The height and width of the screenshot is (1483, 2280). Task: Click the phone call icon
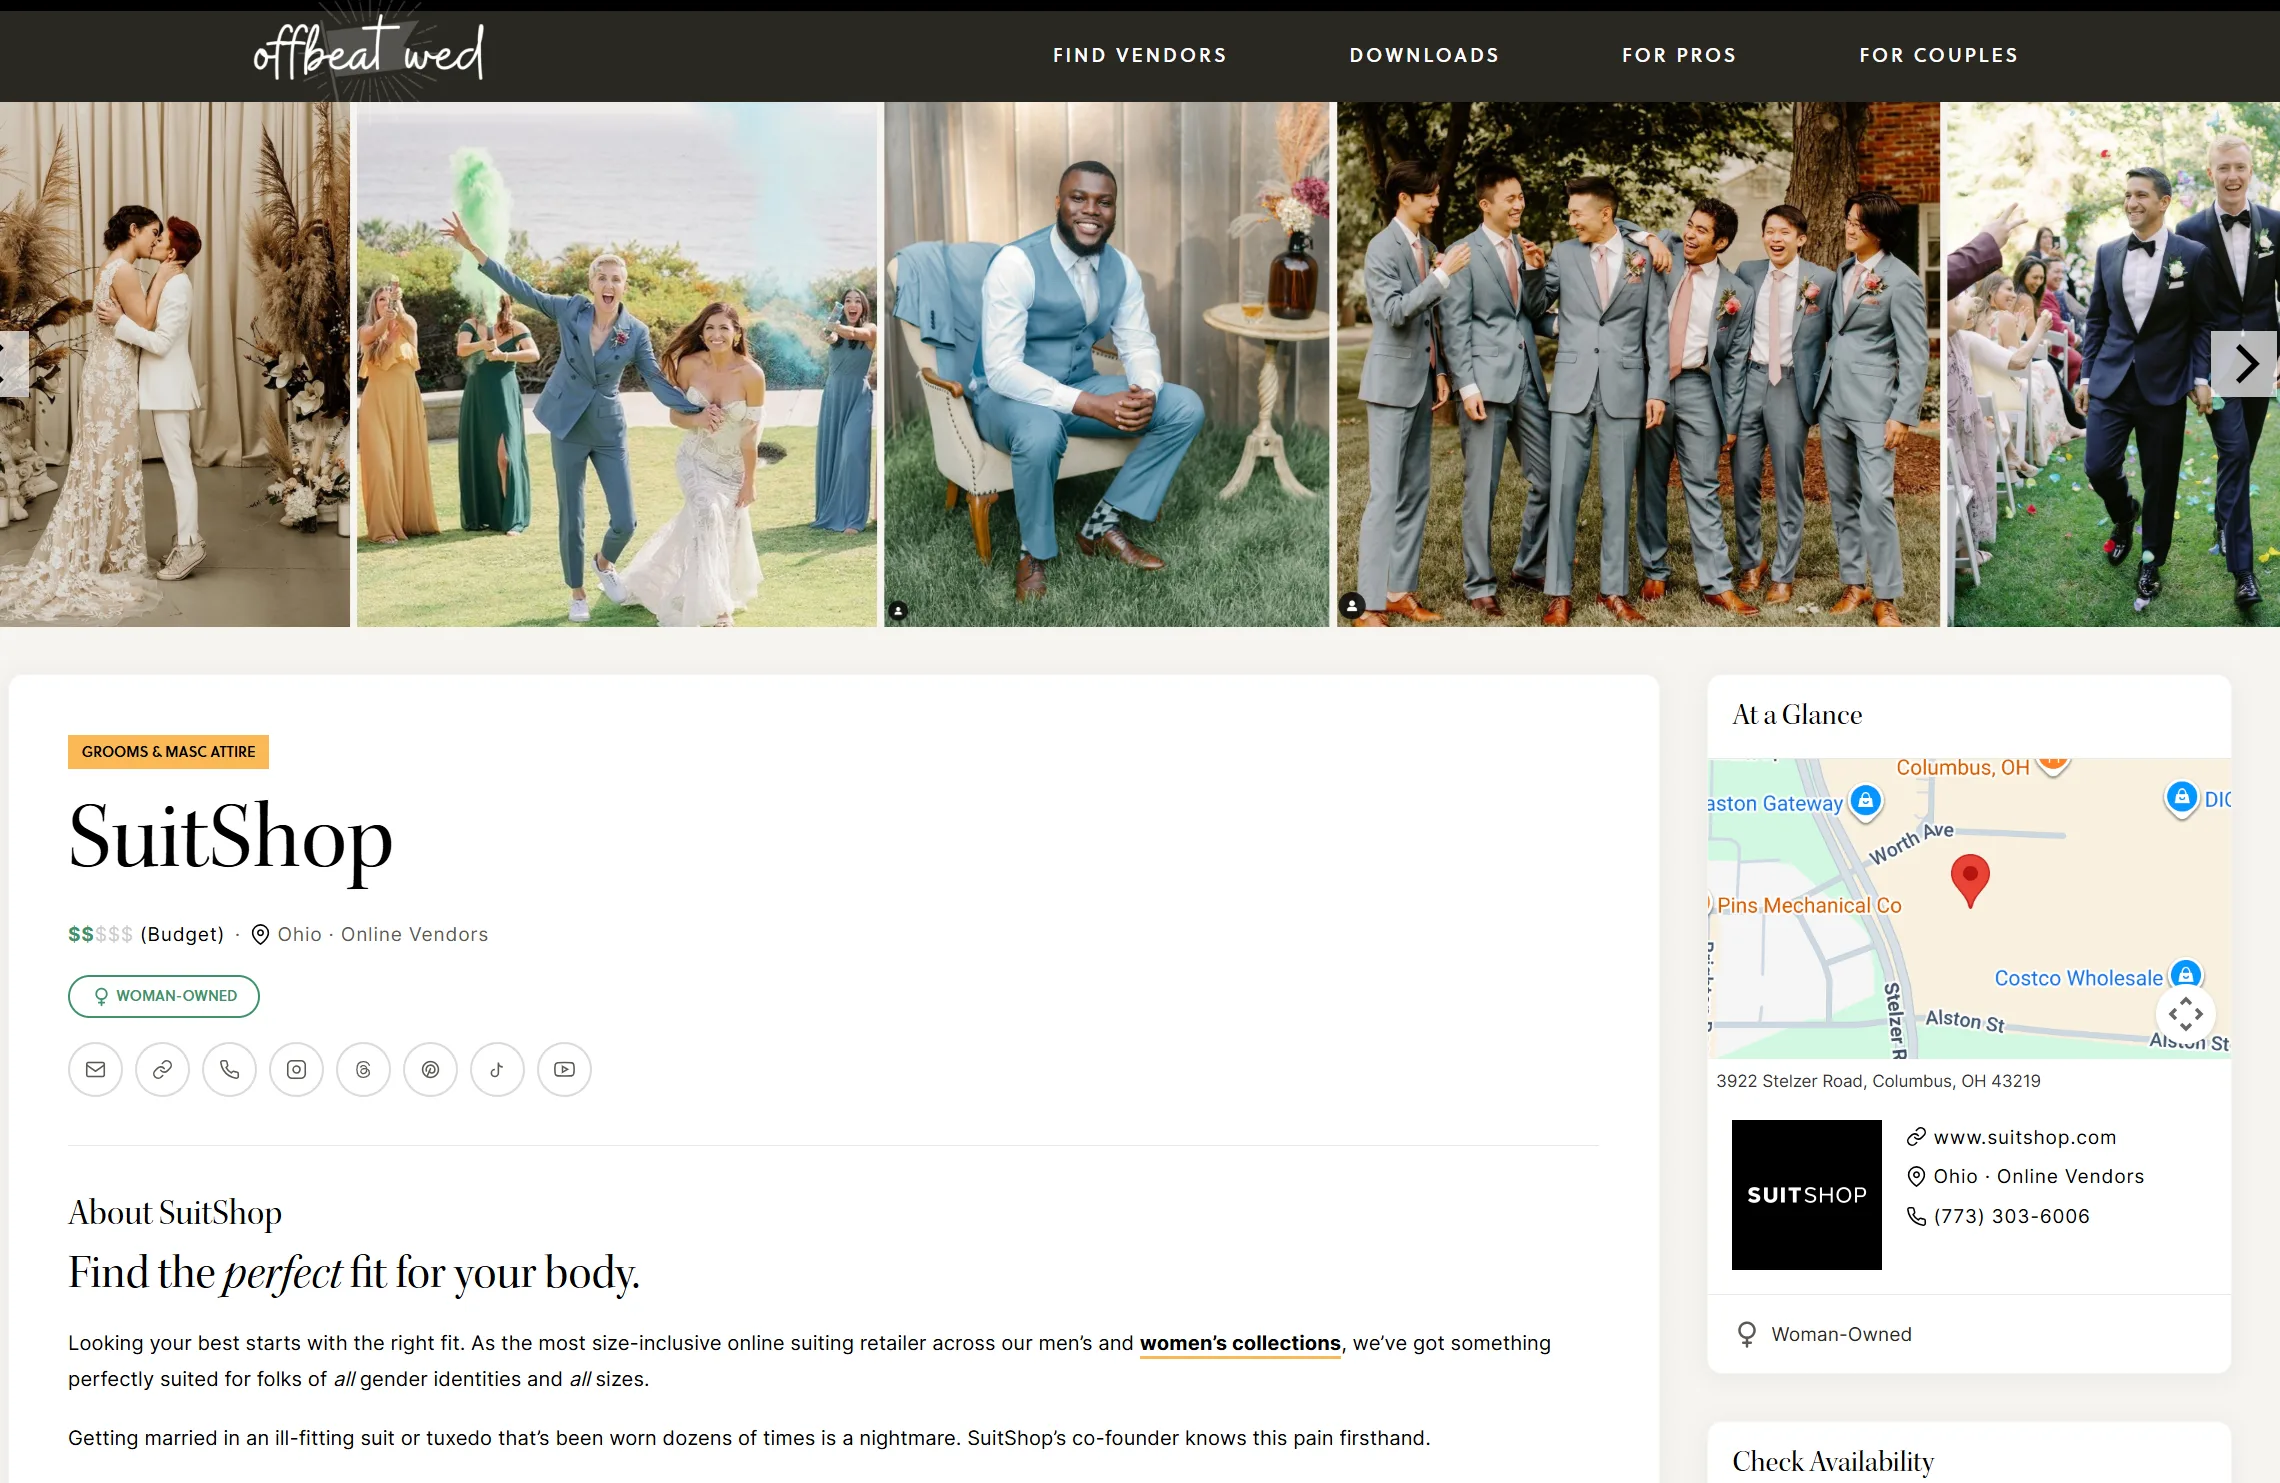coord(229,1069)
